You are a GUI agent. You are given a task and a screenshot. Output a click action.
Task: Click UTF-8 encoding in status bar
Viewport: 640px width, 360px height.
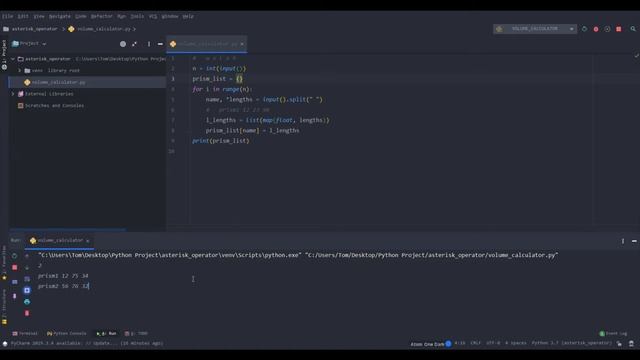tap(493, 343)
